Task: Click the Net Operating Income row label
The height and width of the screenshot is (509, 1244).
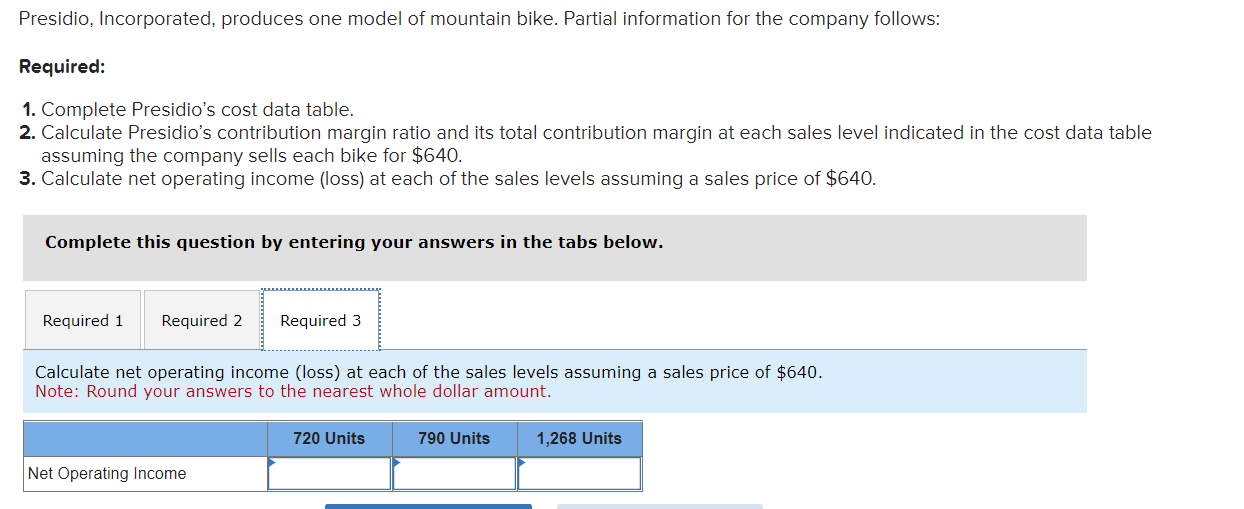Action: pyautogui.click(x=107, y=474)
